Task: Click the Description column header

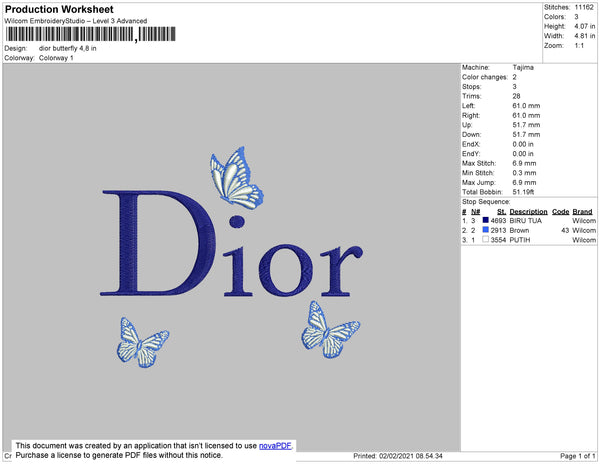Action: tap(528, 212)
